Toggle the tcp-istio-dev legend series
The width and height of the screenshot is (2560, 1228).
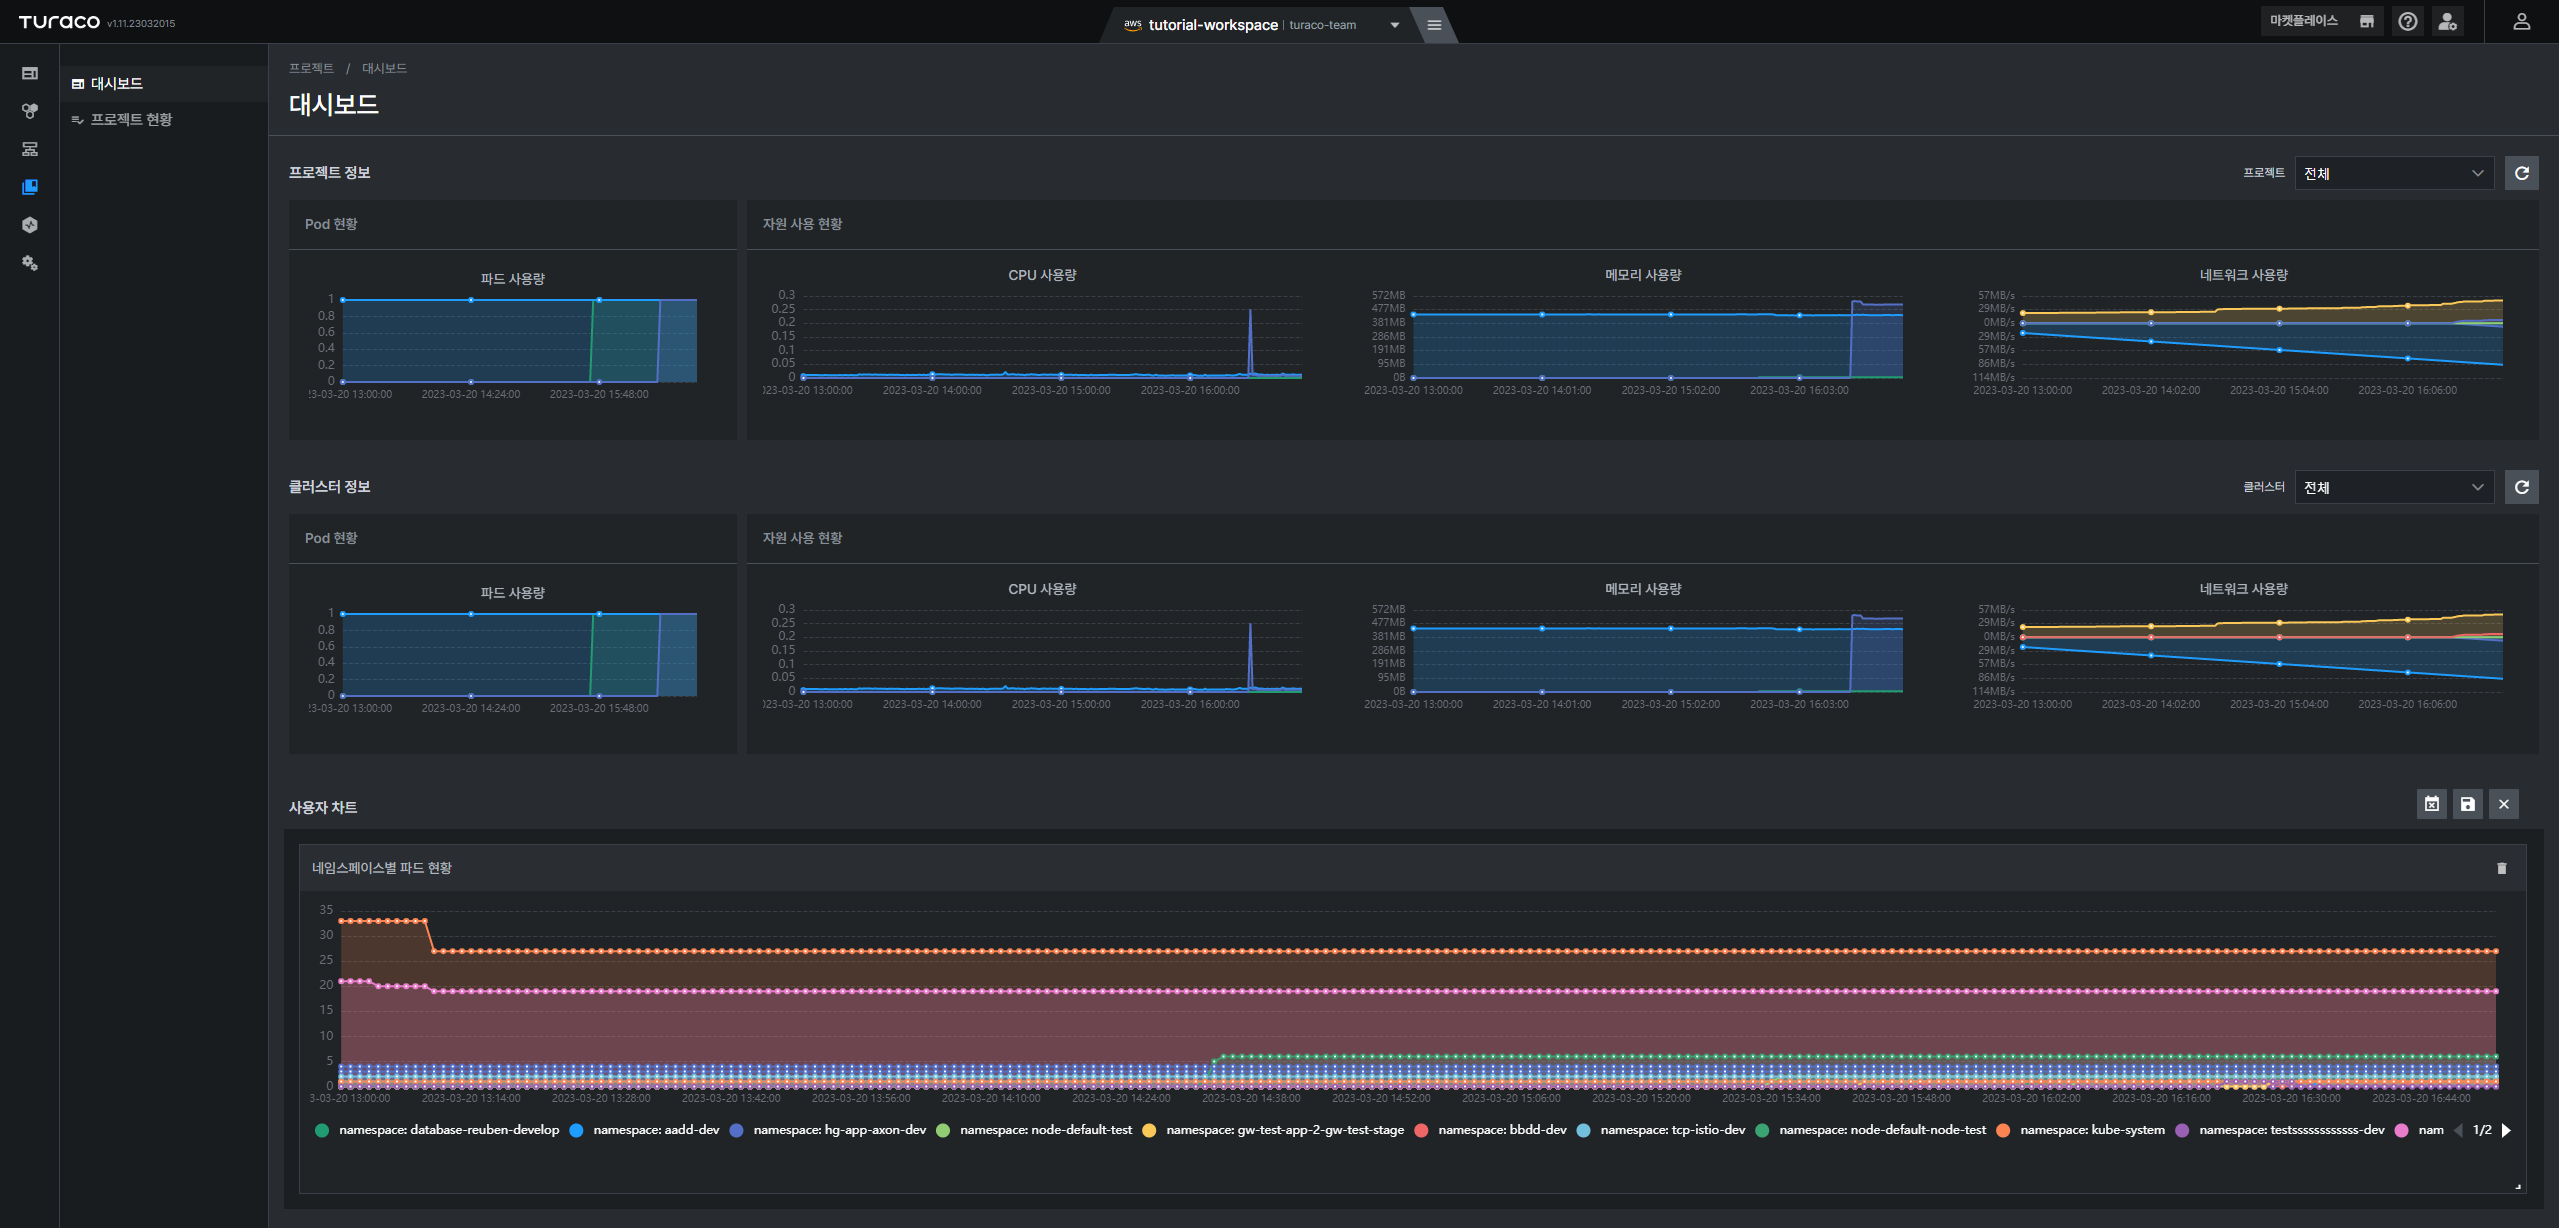pyautogui.click(x=1660, y=1130)
